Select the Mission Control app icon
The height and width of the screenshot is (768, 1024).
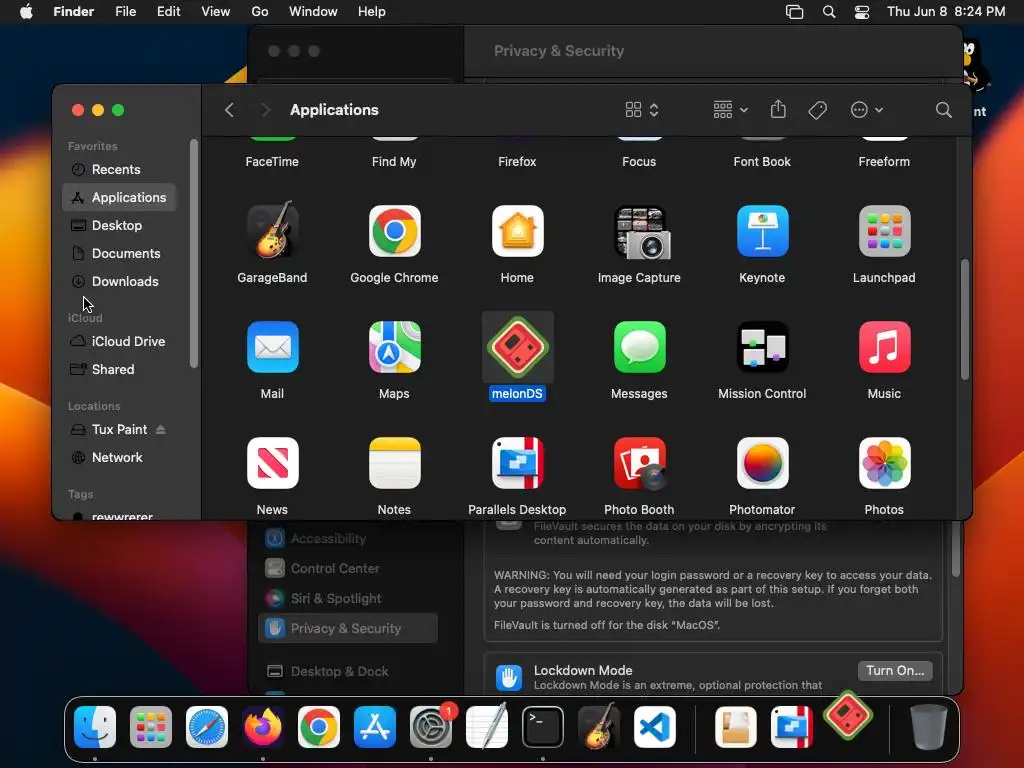762,347
